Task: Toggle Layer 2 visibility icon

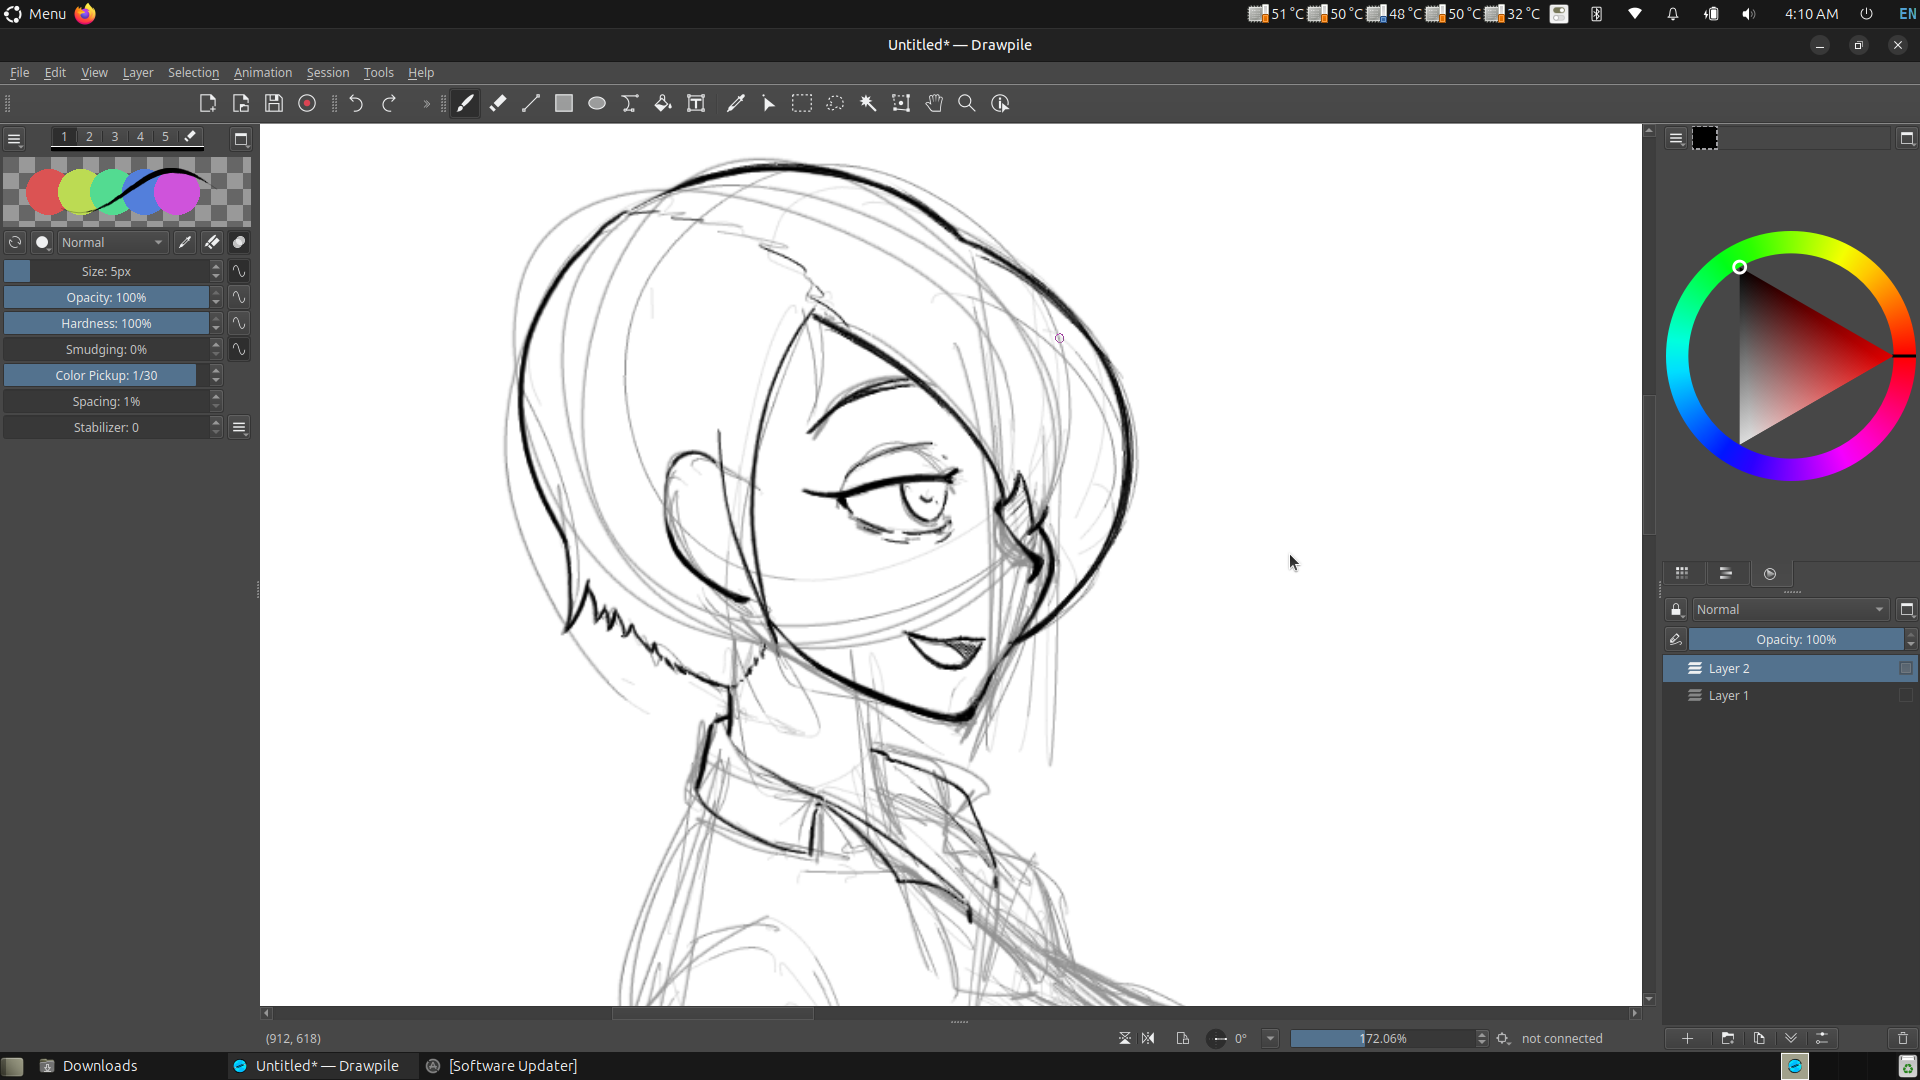Action: [1695, 668]
